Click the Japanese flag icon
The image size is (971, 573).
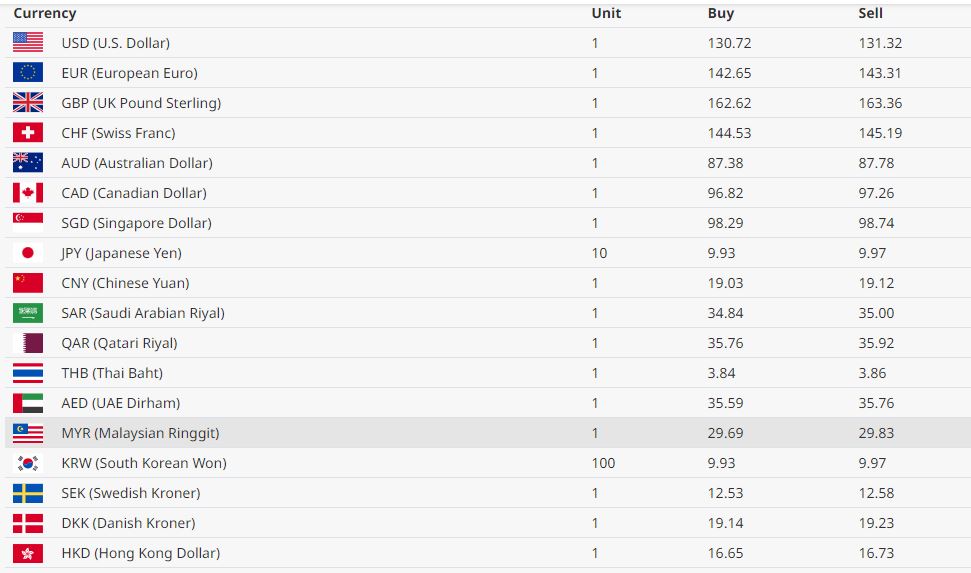click(x=28, y=253)
